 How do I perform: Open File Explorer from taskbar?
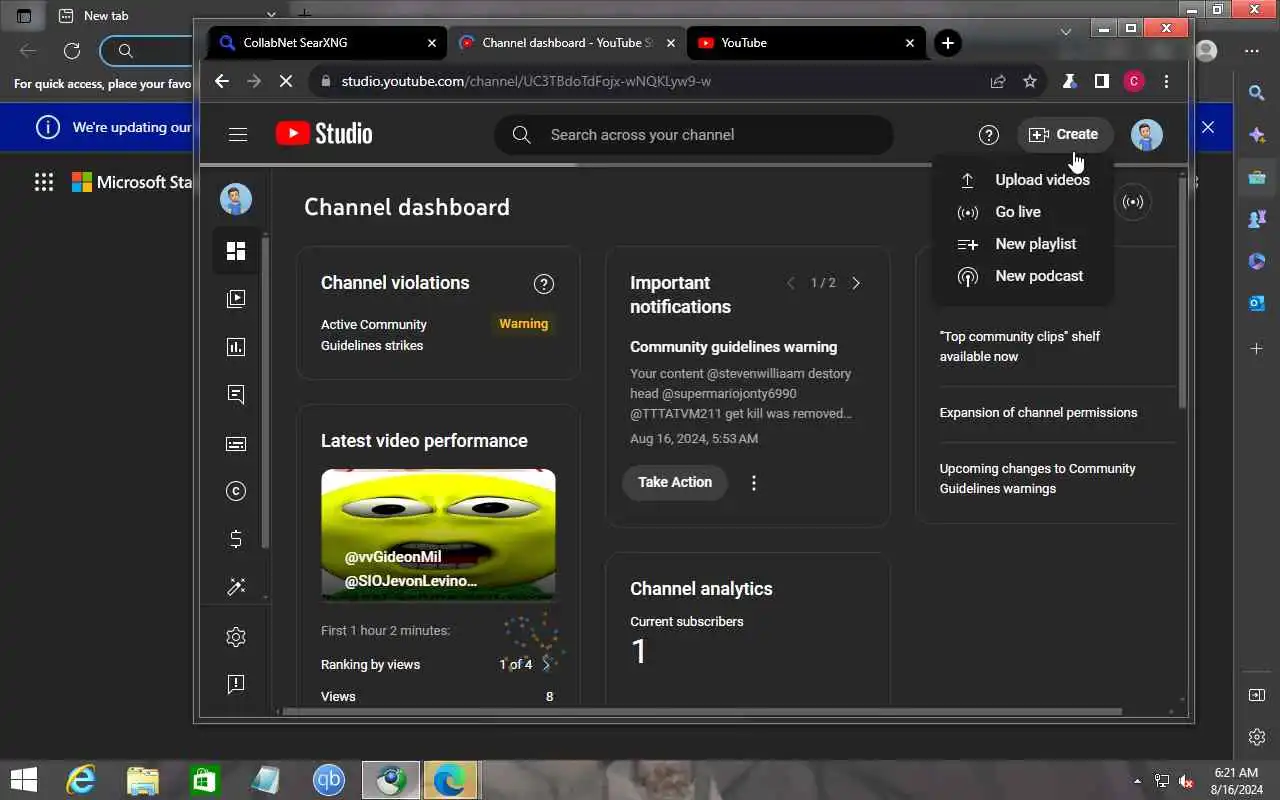coord(143,780)
